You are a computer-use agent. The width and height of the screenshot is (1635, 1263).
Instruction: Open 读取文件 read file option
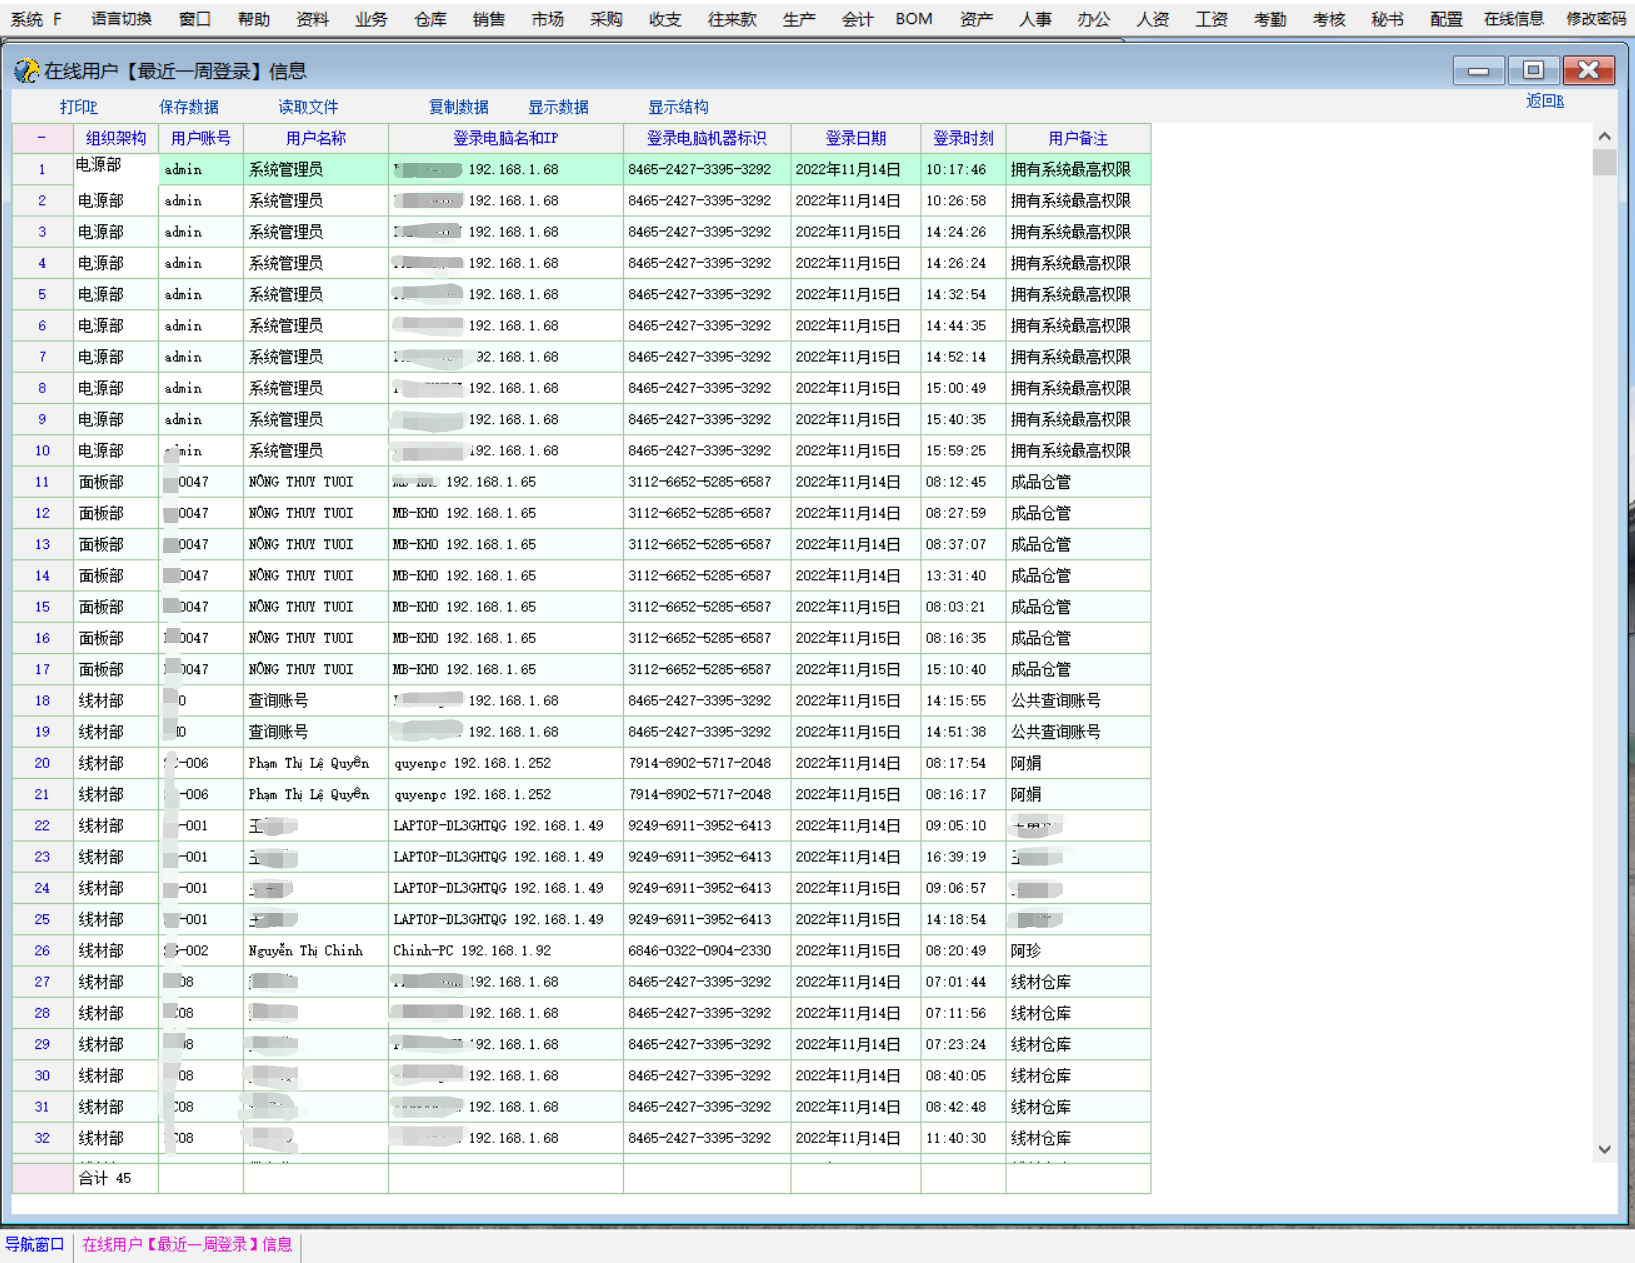308,107
